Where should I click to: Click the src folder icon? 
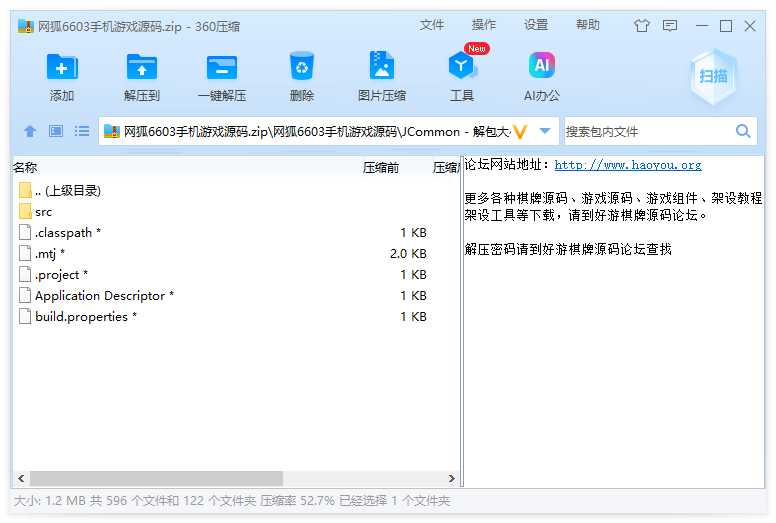pyautogui.click(x=25, y=211)
